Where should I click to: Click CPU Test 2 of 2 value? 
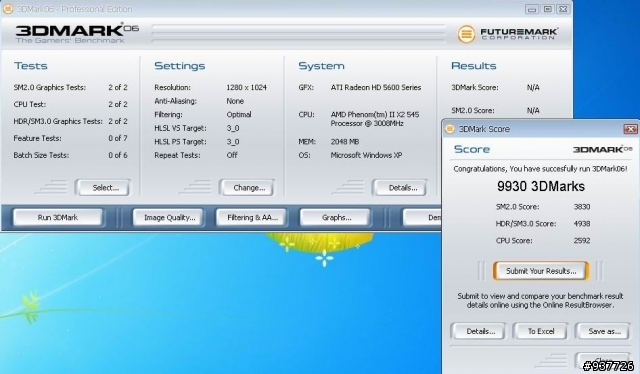(118, 105)
